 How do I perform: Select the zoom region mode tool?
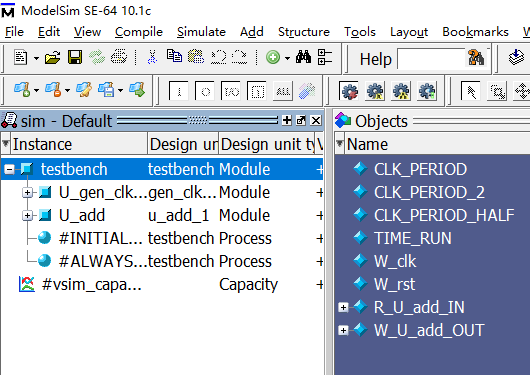tap(497, 91)
